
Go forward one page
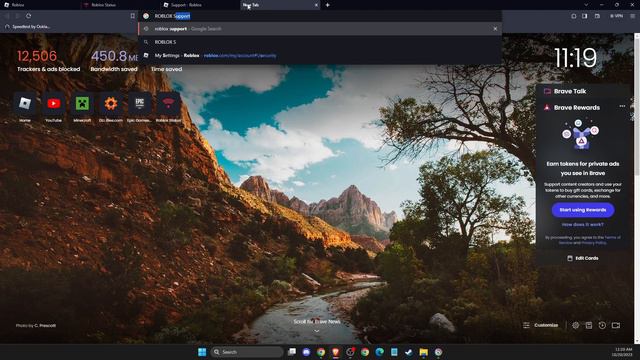pos(18,16)
